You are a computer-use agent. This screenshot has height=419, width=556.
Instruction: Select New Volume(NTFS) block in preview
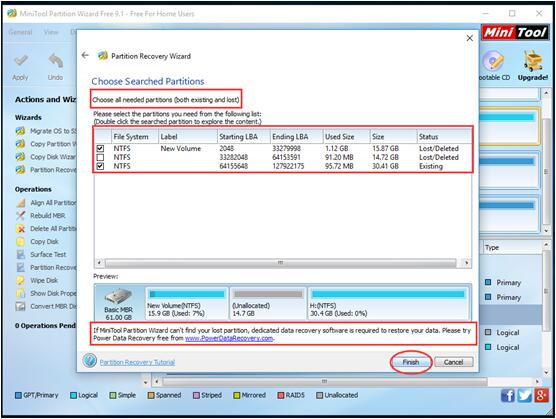click(x=187, y=303)
